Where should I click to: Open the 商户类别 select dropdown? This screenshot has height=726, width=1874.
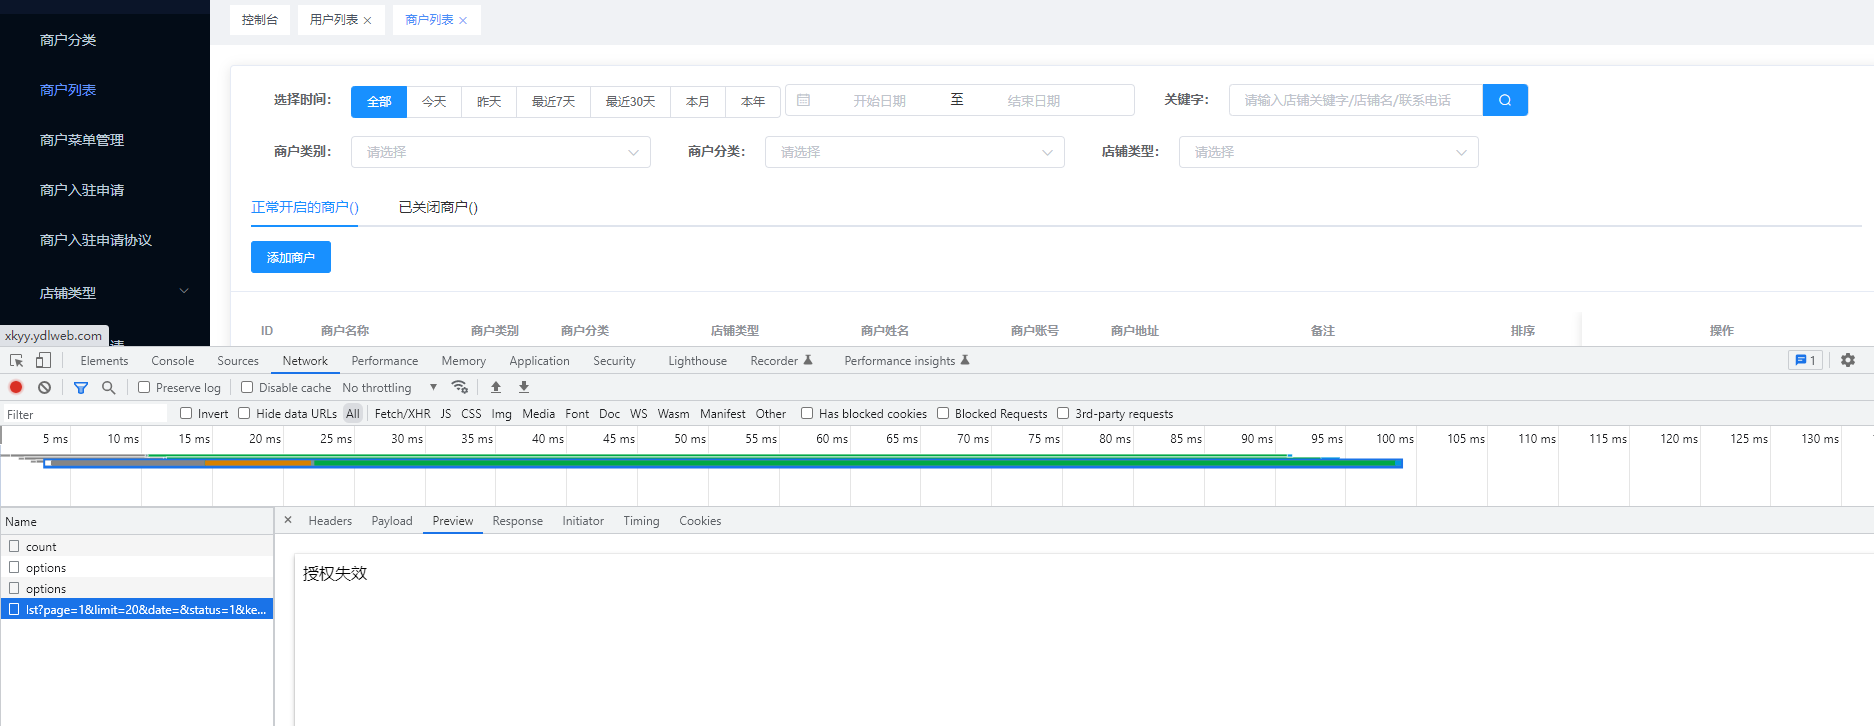pos(501,152)
